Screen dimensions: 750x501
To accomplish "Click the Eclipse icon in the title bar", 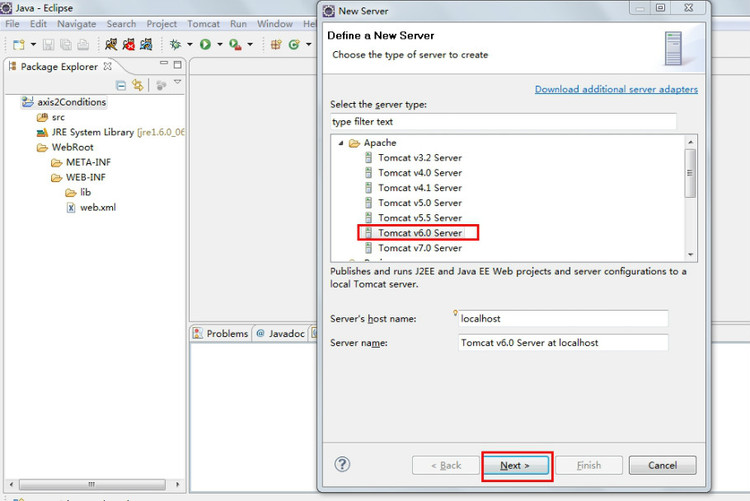I will [6, 8].
